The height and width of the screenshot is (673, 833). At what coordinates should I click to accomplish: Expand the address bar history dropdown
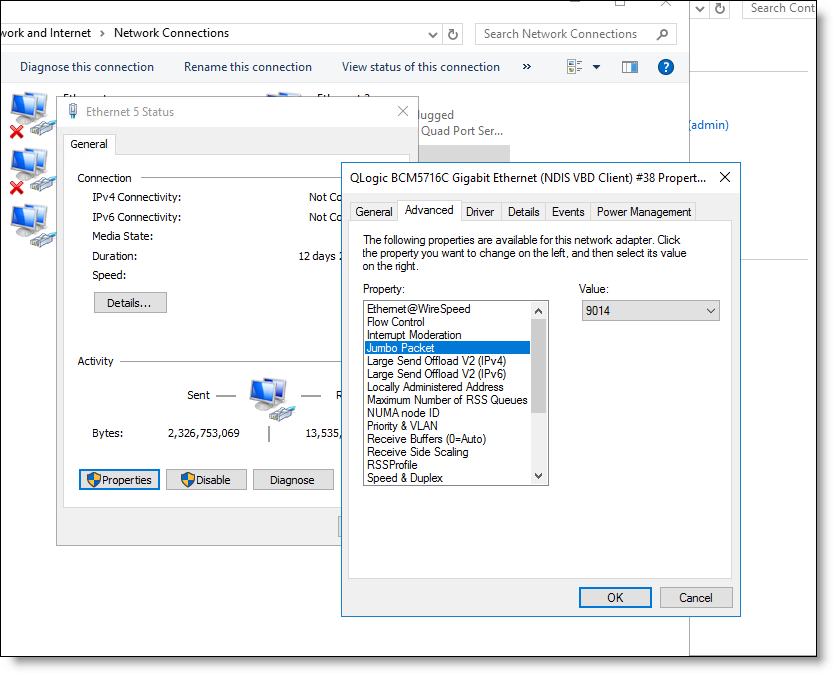(433, 35)
